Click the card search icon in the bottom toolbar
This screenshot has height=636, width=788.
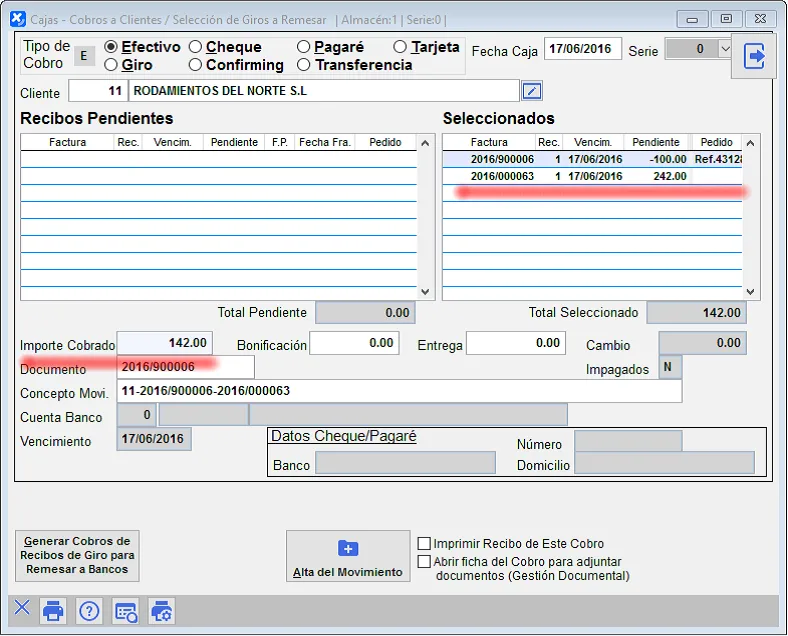point(125,610)
